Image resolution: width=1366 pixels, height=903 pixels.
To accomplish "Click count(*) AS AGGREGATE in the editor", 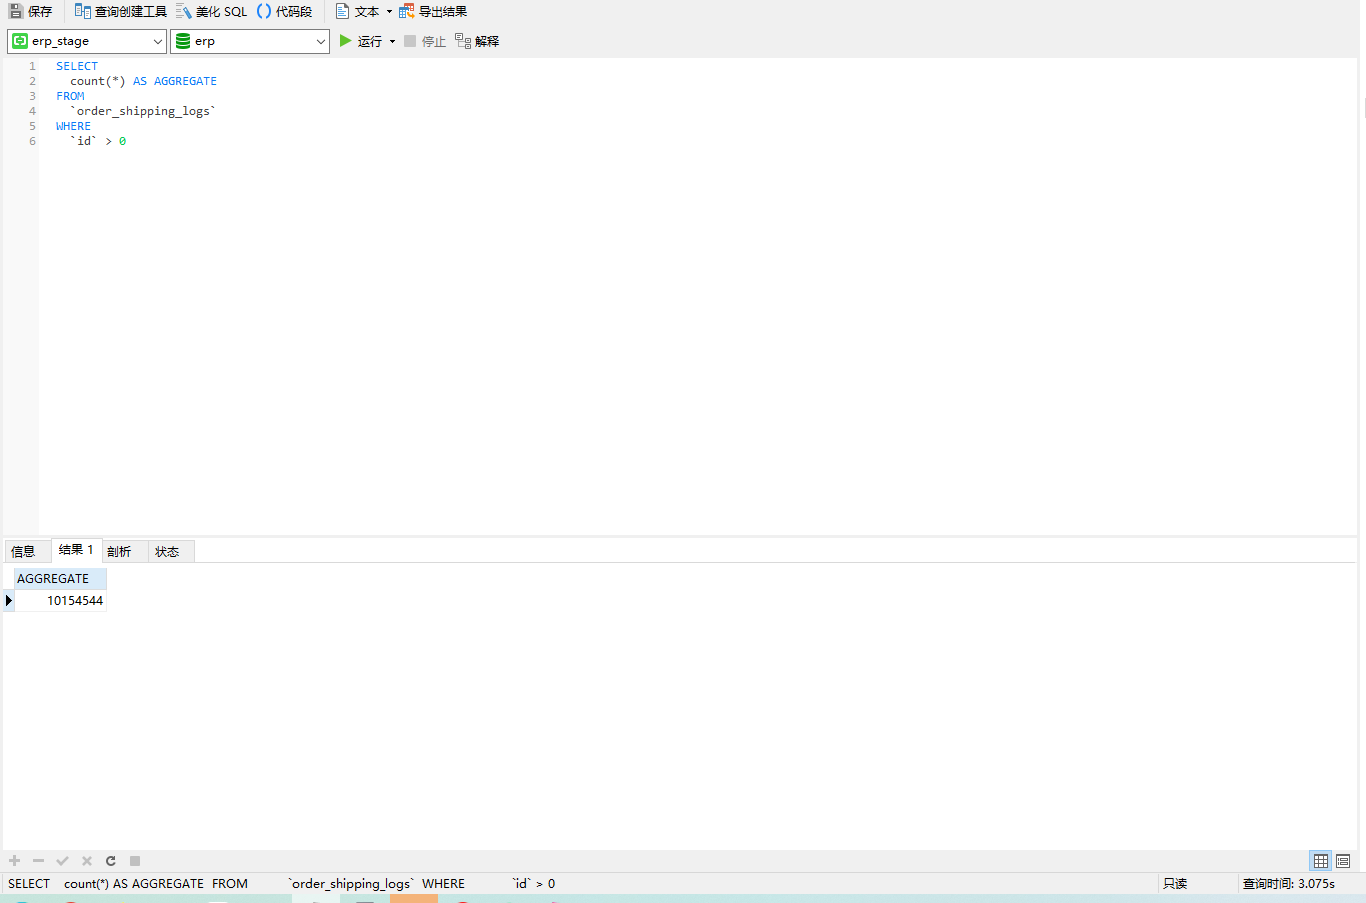I will coord(143,81).
